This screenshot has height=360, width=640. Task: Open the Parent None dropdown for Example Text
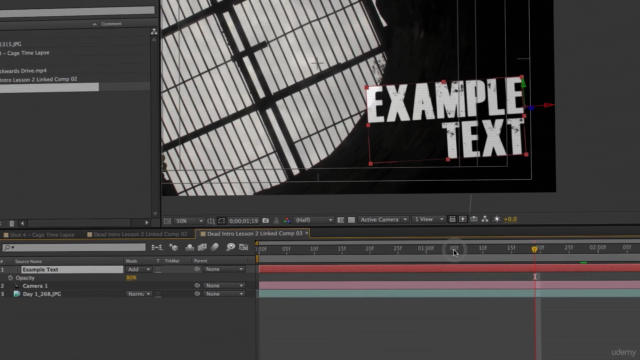(224, 269)
